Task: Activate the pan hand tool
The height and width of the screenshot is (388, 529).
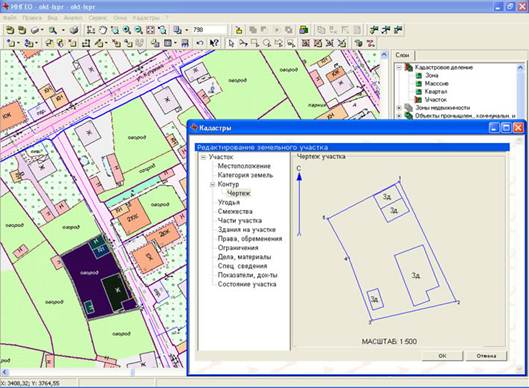Action: tap(103, 30)
